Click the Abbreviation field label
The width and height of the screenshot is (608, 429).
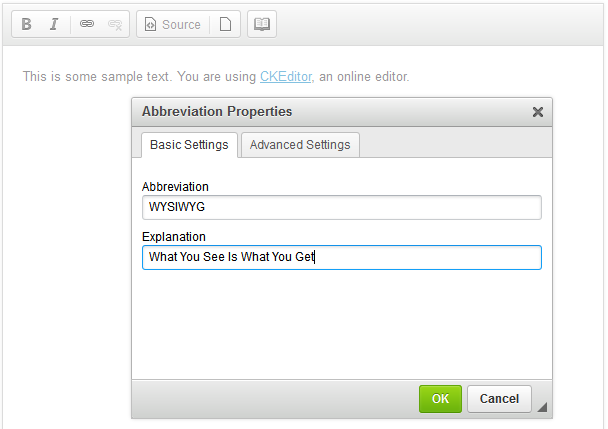pyautogui.click(x=175, y=187)
